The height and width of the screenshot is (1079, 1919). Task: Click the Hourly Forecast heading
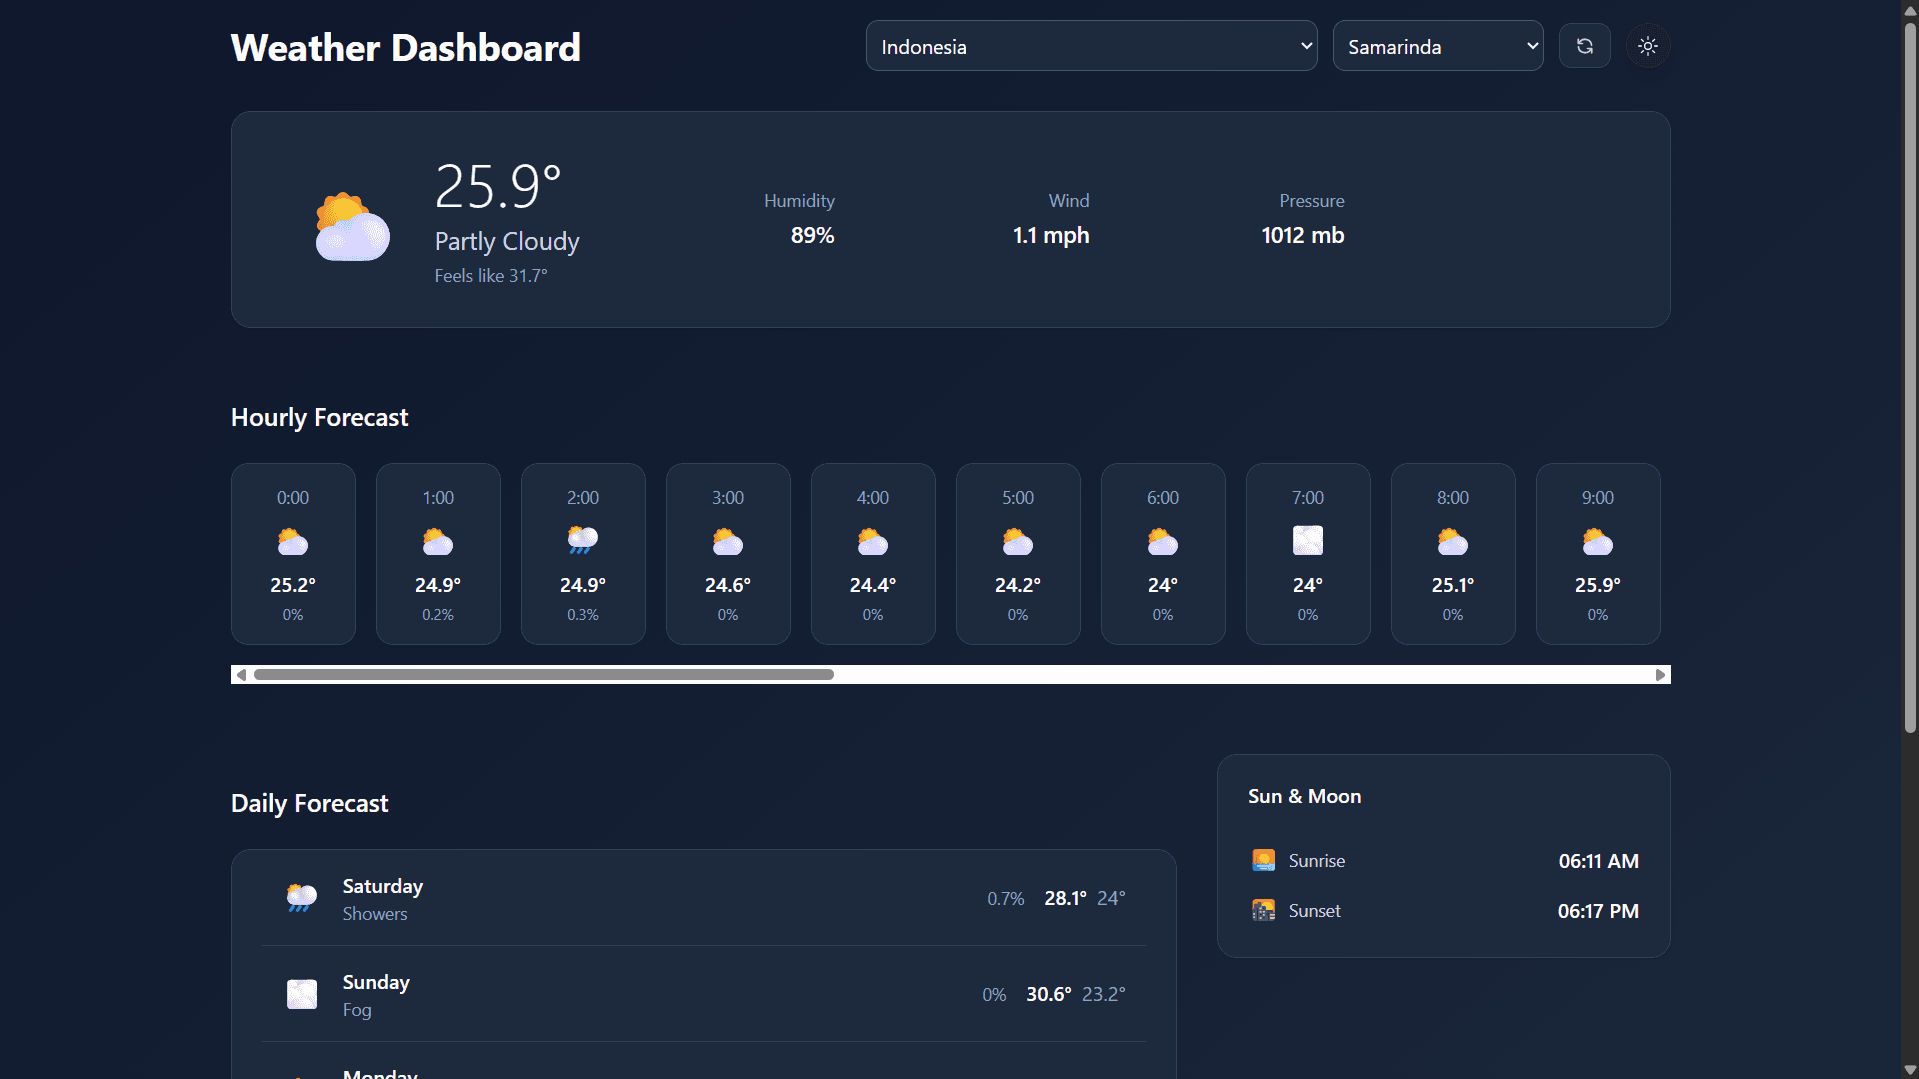click(x=319, y=417)
